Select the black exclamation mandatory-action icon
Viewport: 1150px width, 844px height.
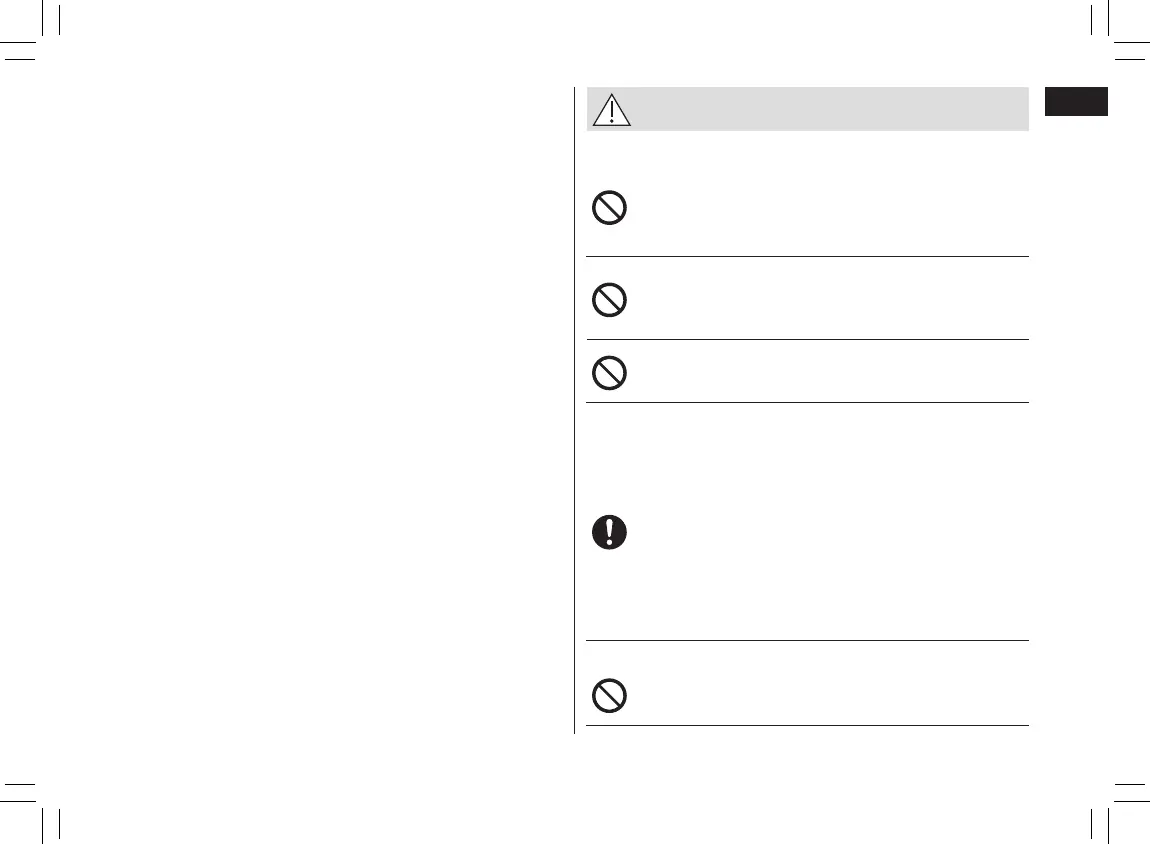[x=610, y=531]
